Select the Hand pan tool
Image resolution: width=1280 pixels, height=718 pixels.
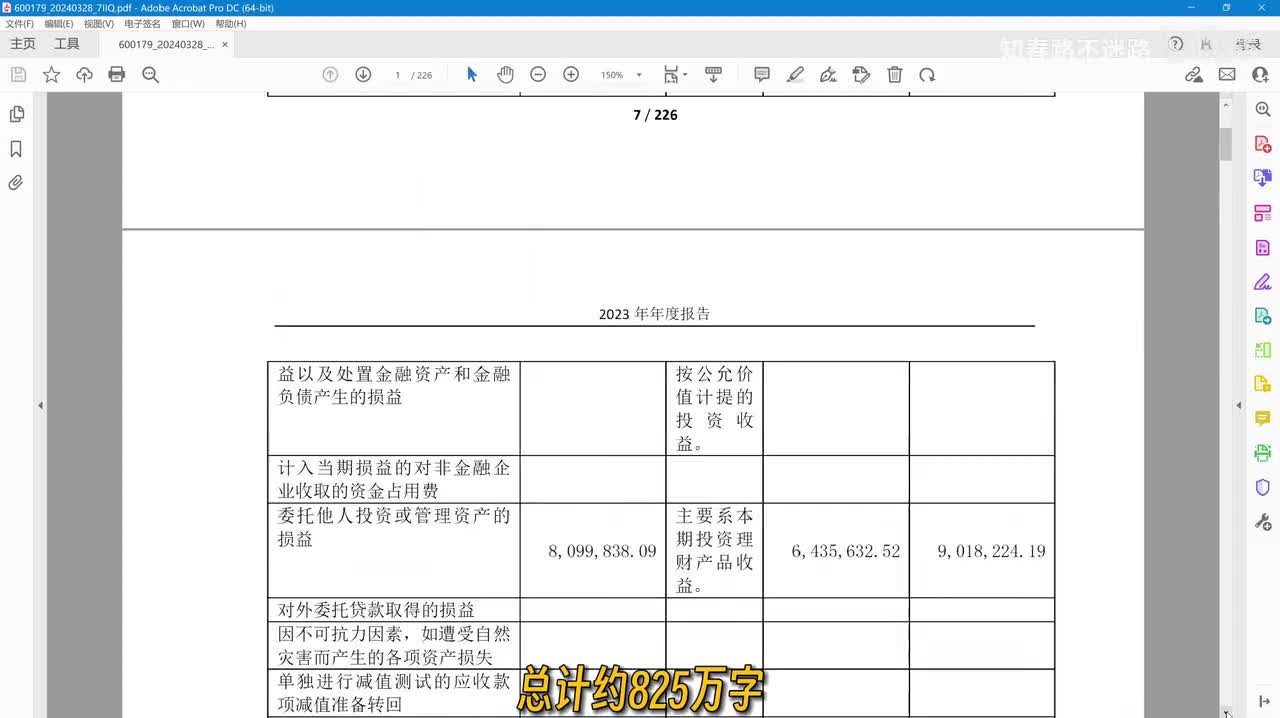click(505, 75)
